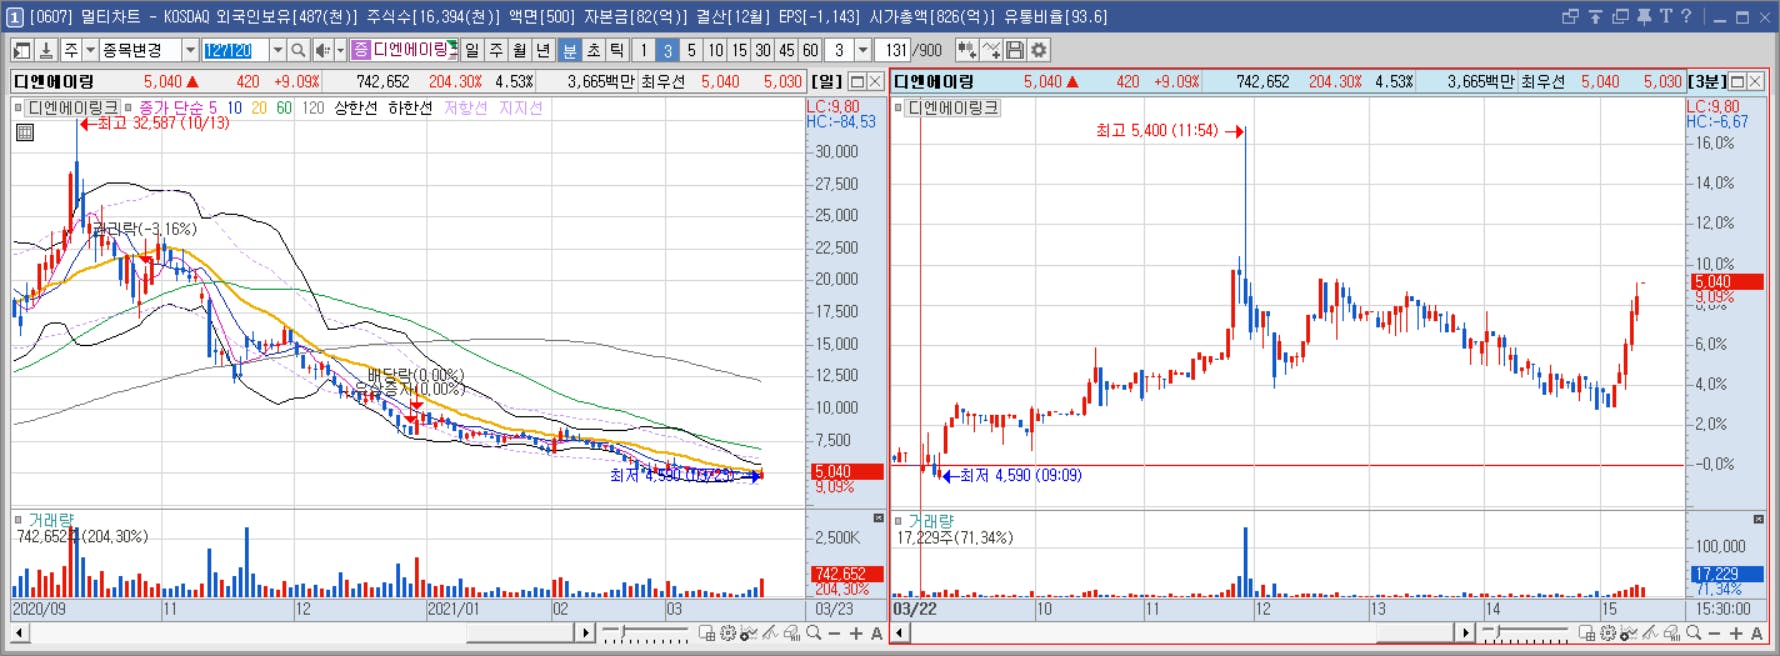Select the 15 minute interval button

pos(739,50)
